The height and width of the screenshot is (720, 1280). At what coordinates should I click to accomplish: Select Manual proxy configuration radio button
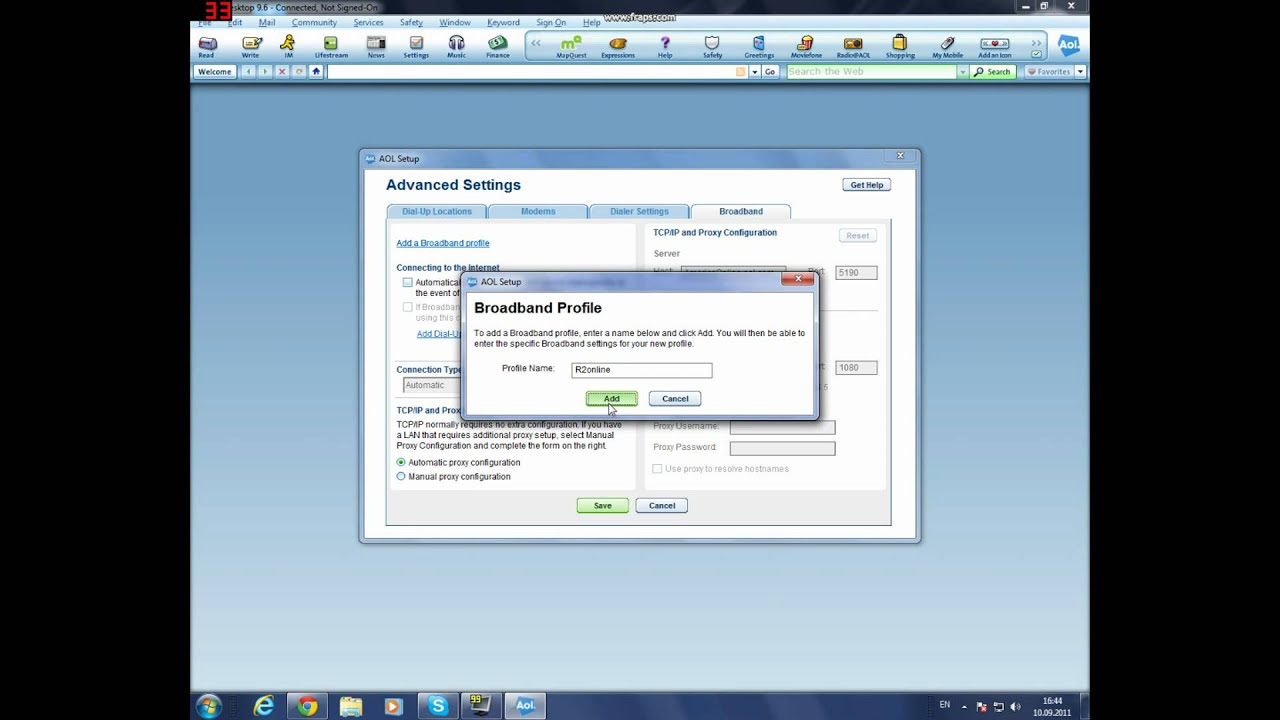401,476
